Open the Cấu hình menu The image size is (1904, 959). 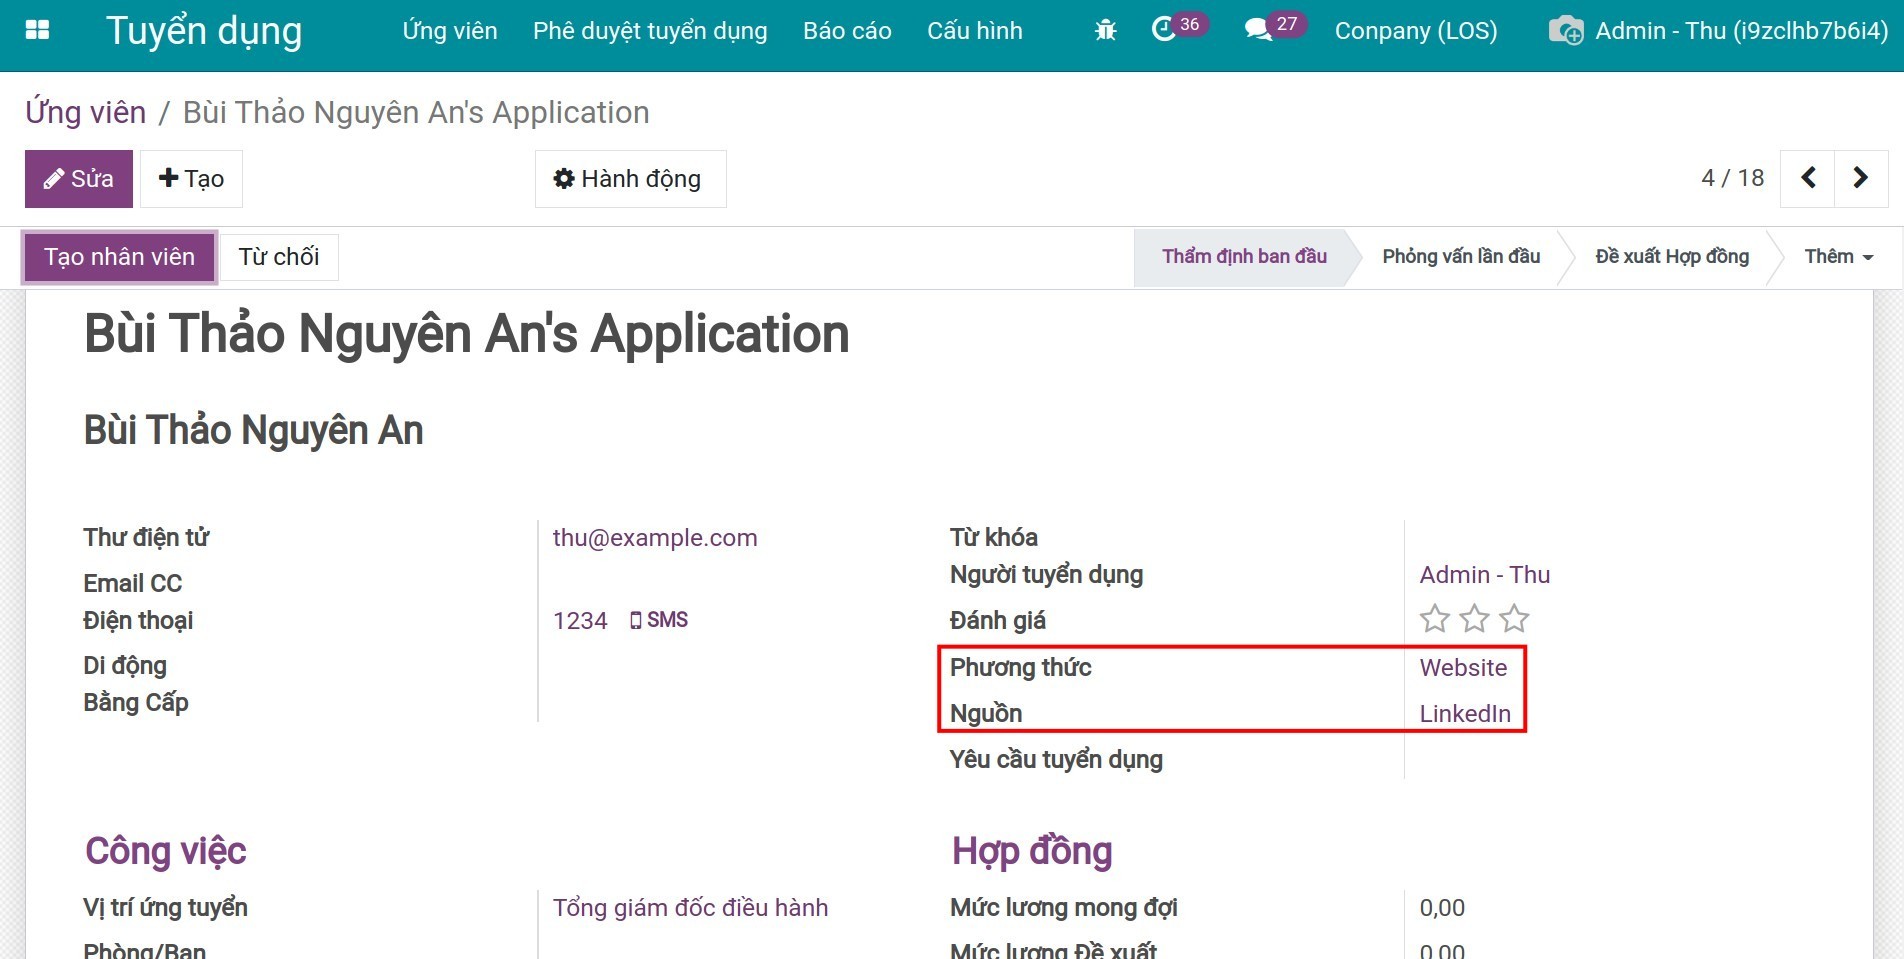[x=974, y=31]
